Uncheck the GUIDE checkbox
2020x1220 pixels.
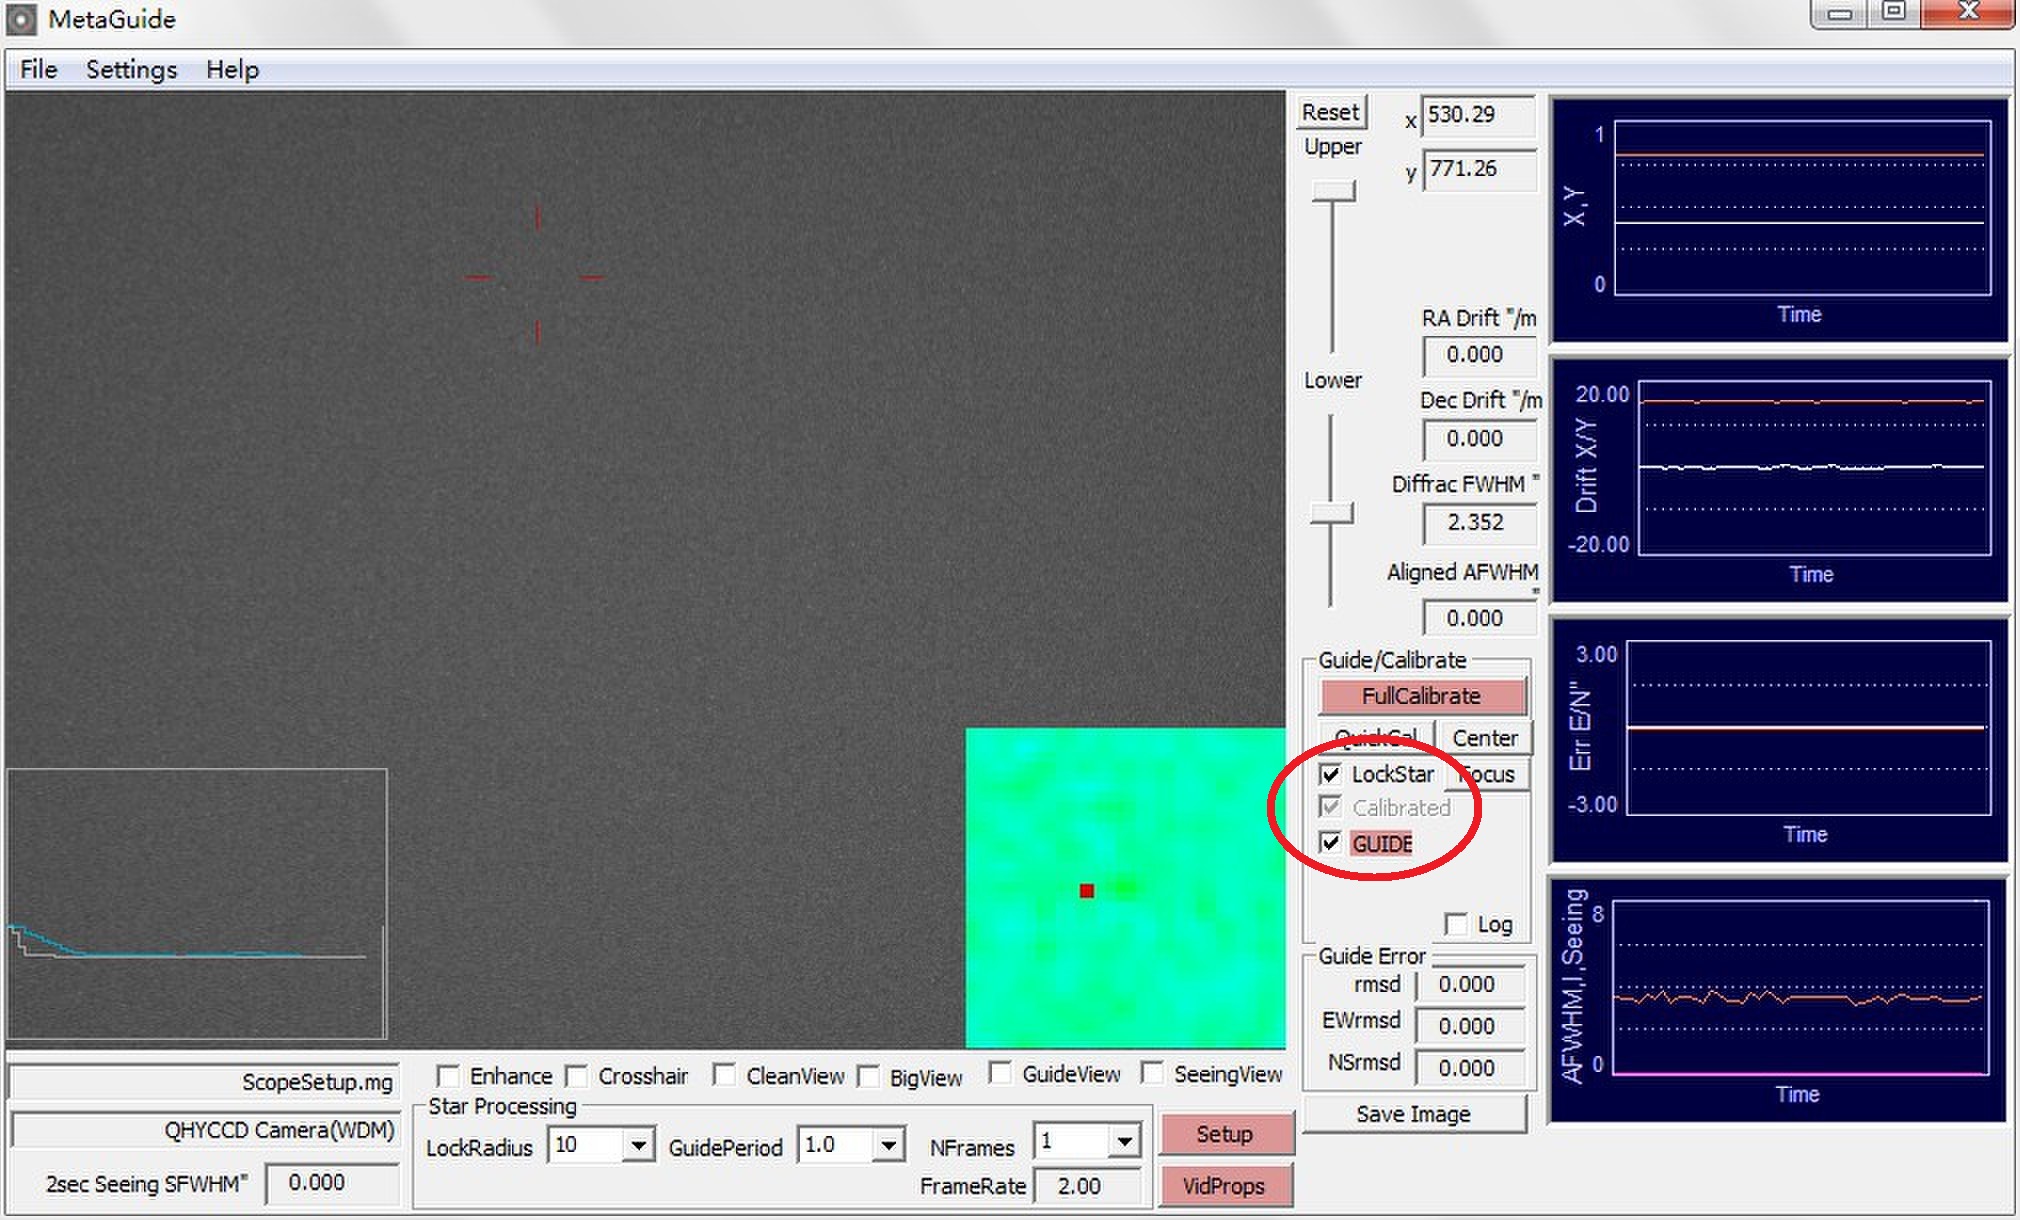tap(1330, 843)
